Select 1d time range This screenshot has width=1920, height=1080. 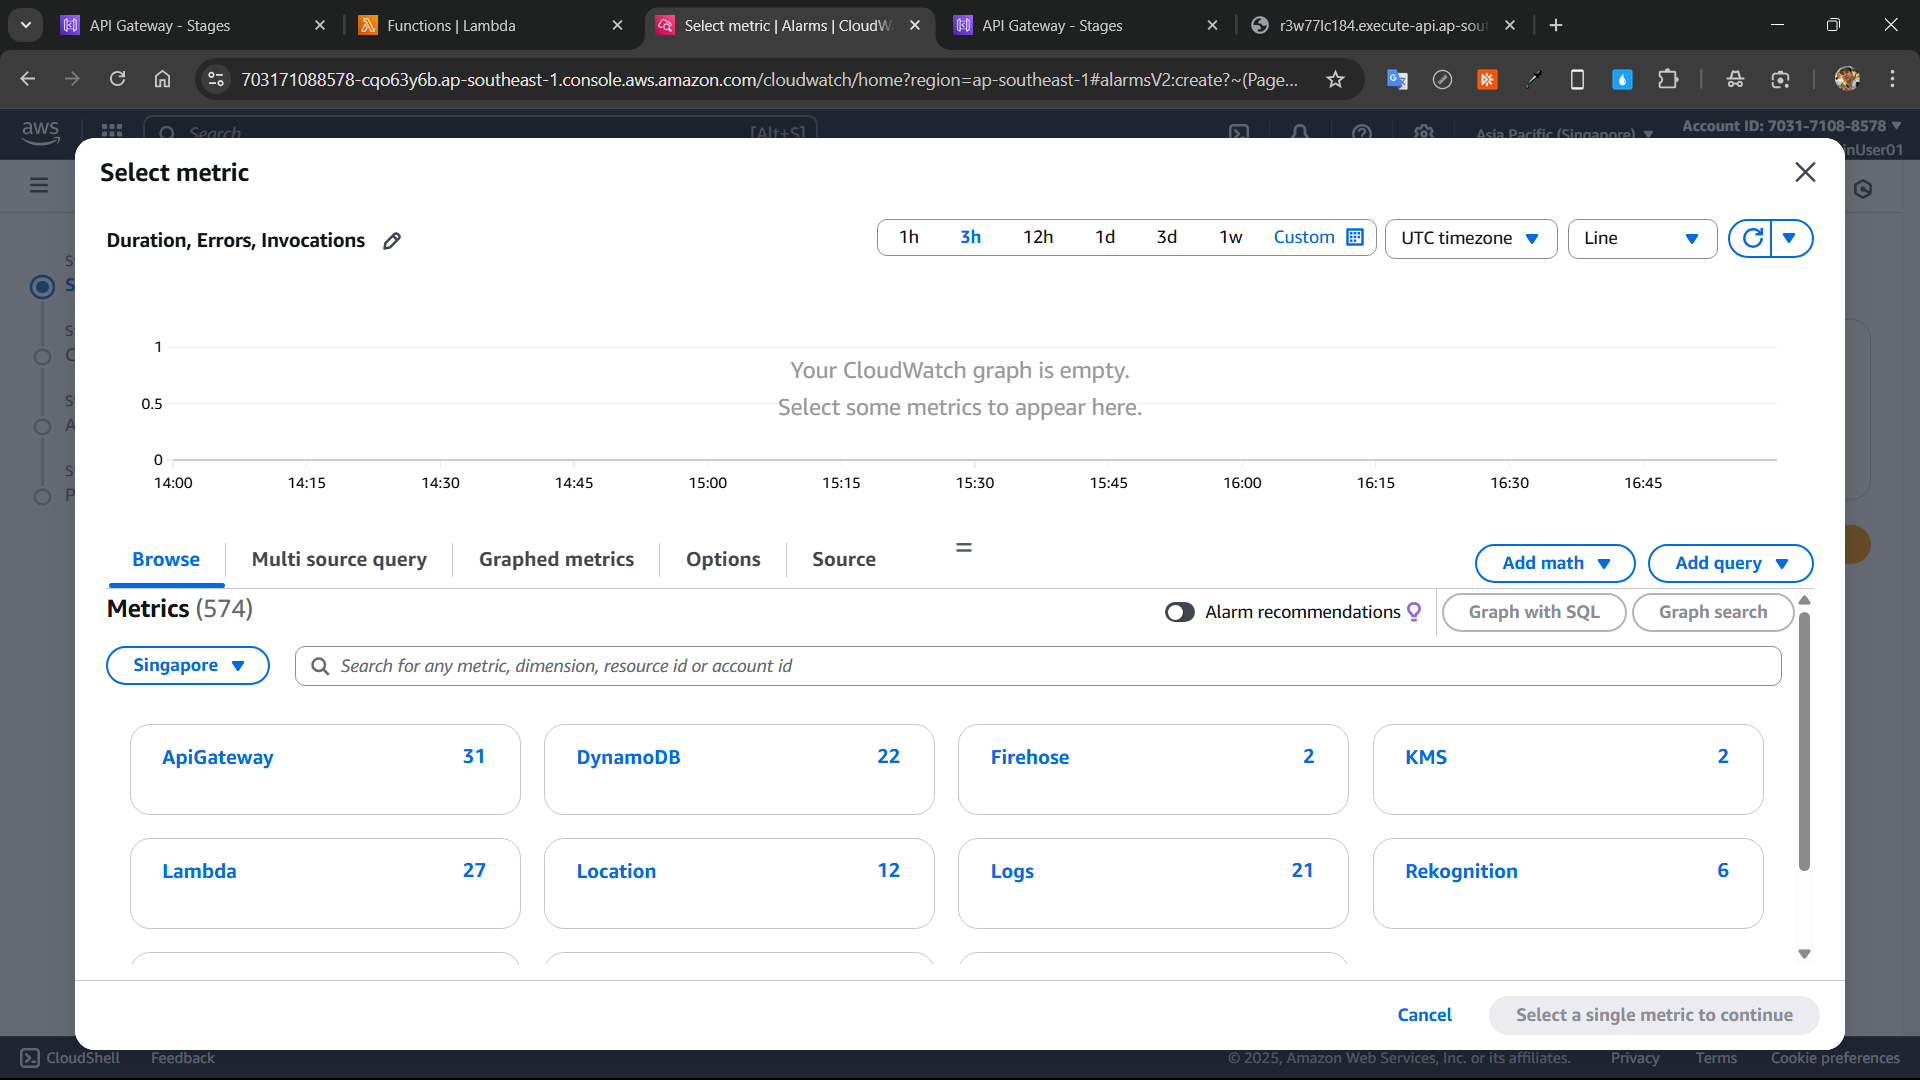click(1105, 237)
